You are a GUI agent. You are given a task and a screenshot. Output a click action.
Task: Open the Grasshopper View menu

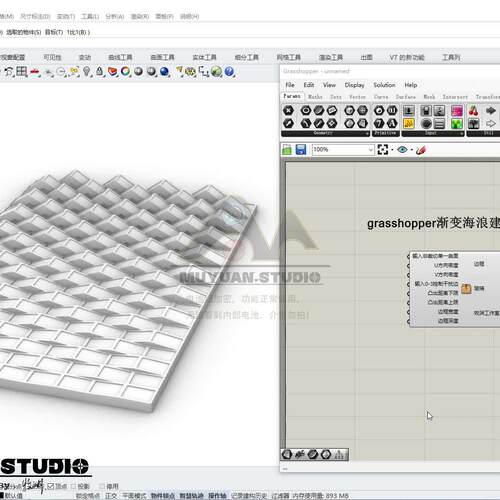click(x=329, y=85)
